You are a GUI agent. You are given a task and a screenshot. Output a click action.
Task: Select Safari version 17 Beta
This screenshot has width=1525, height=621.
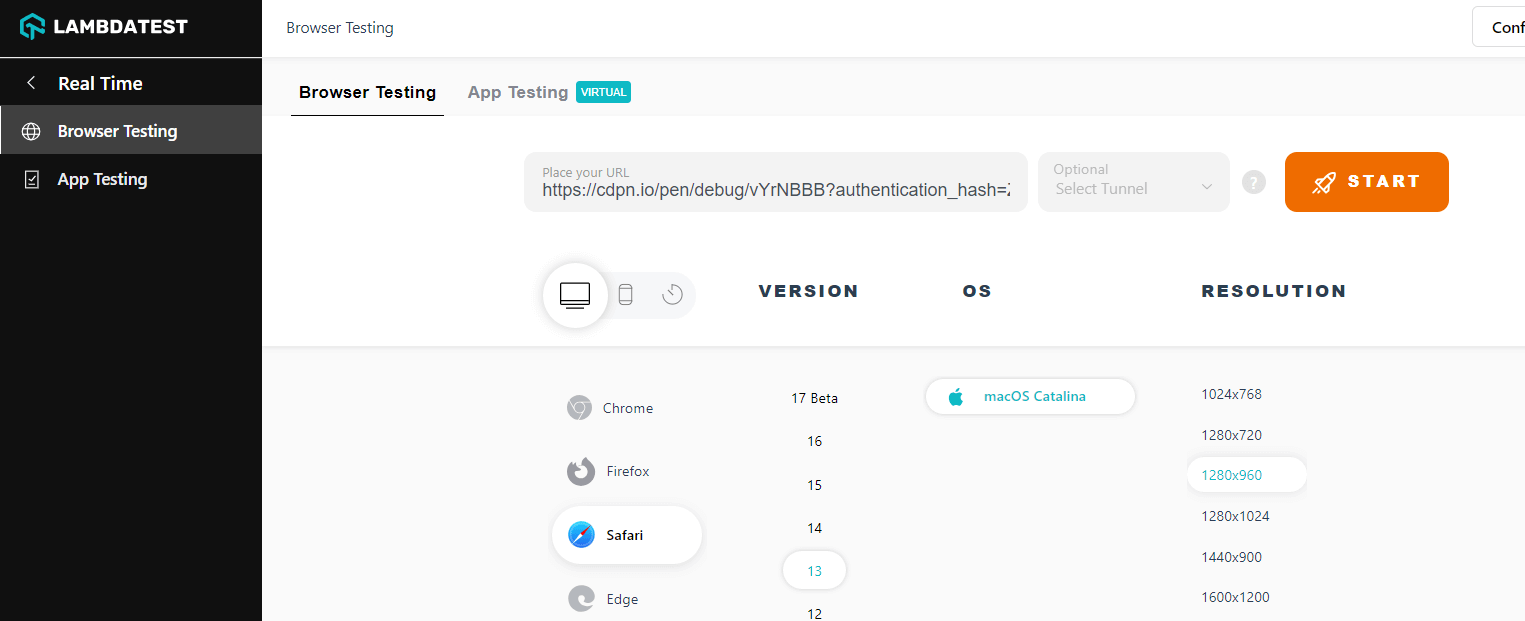(x=814, y=398)
